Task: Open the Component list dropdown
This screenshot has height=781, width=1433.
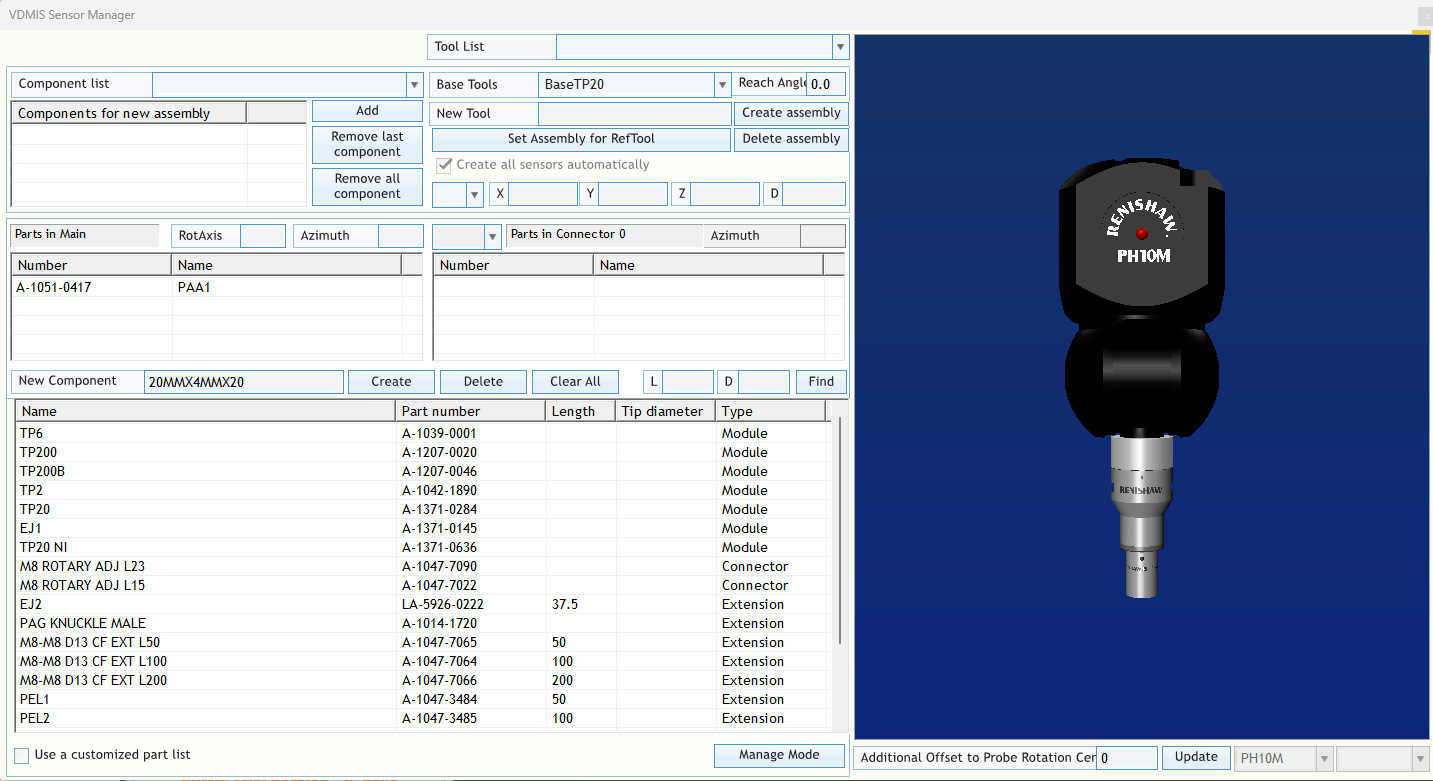Action: pyautogui.click(x=414, y=85)
